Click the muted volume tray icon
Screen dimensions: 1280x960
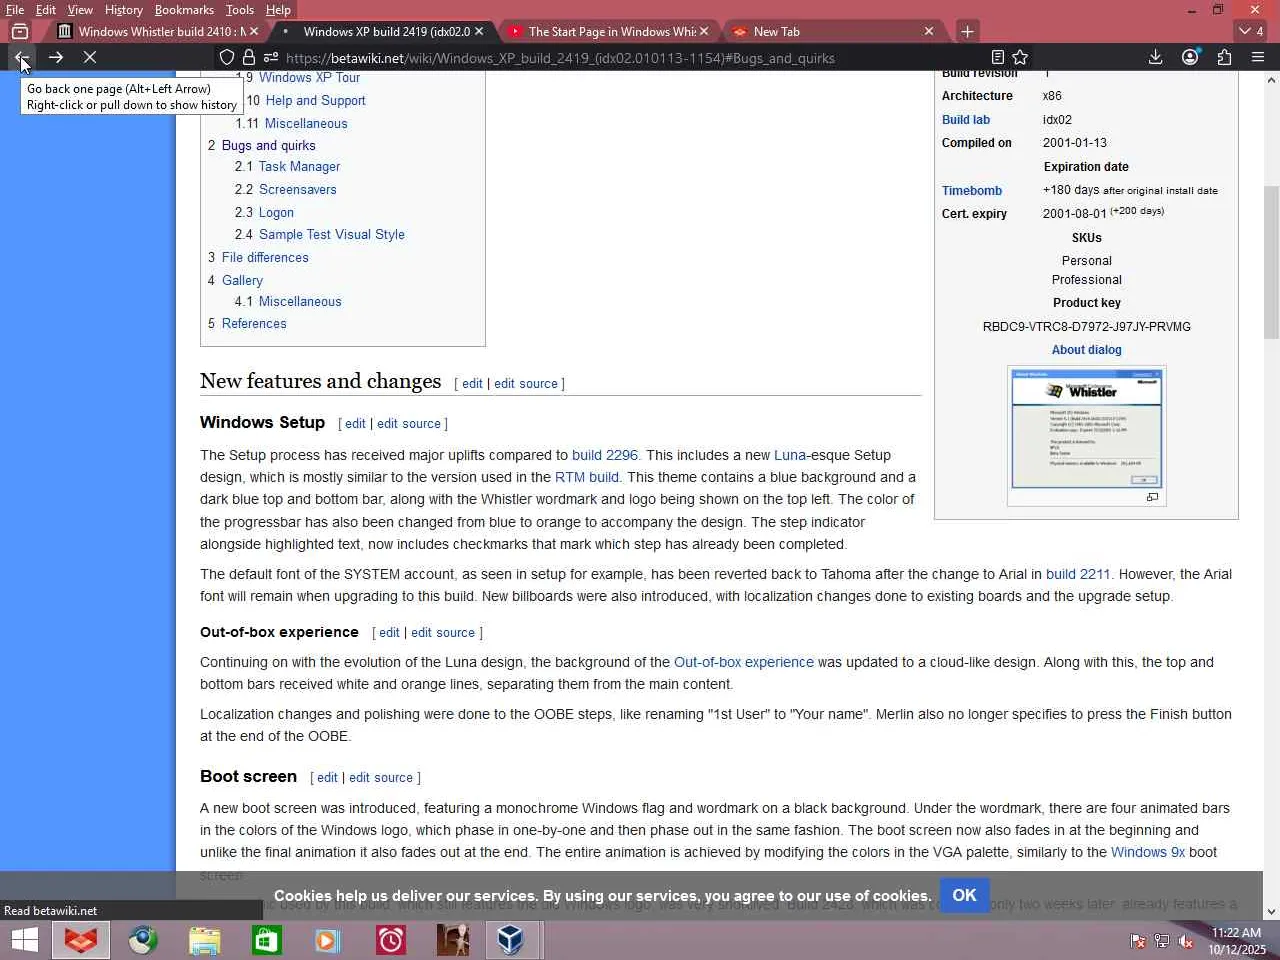click(1186, 941)
